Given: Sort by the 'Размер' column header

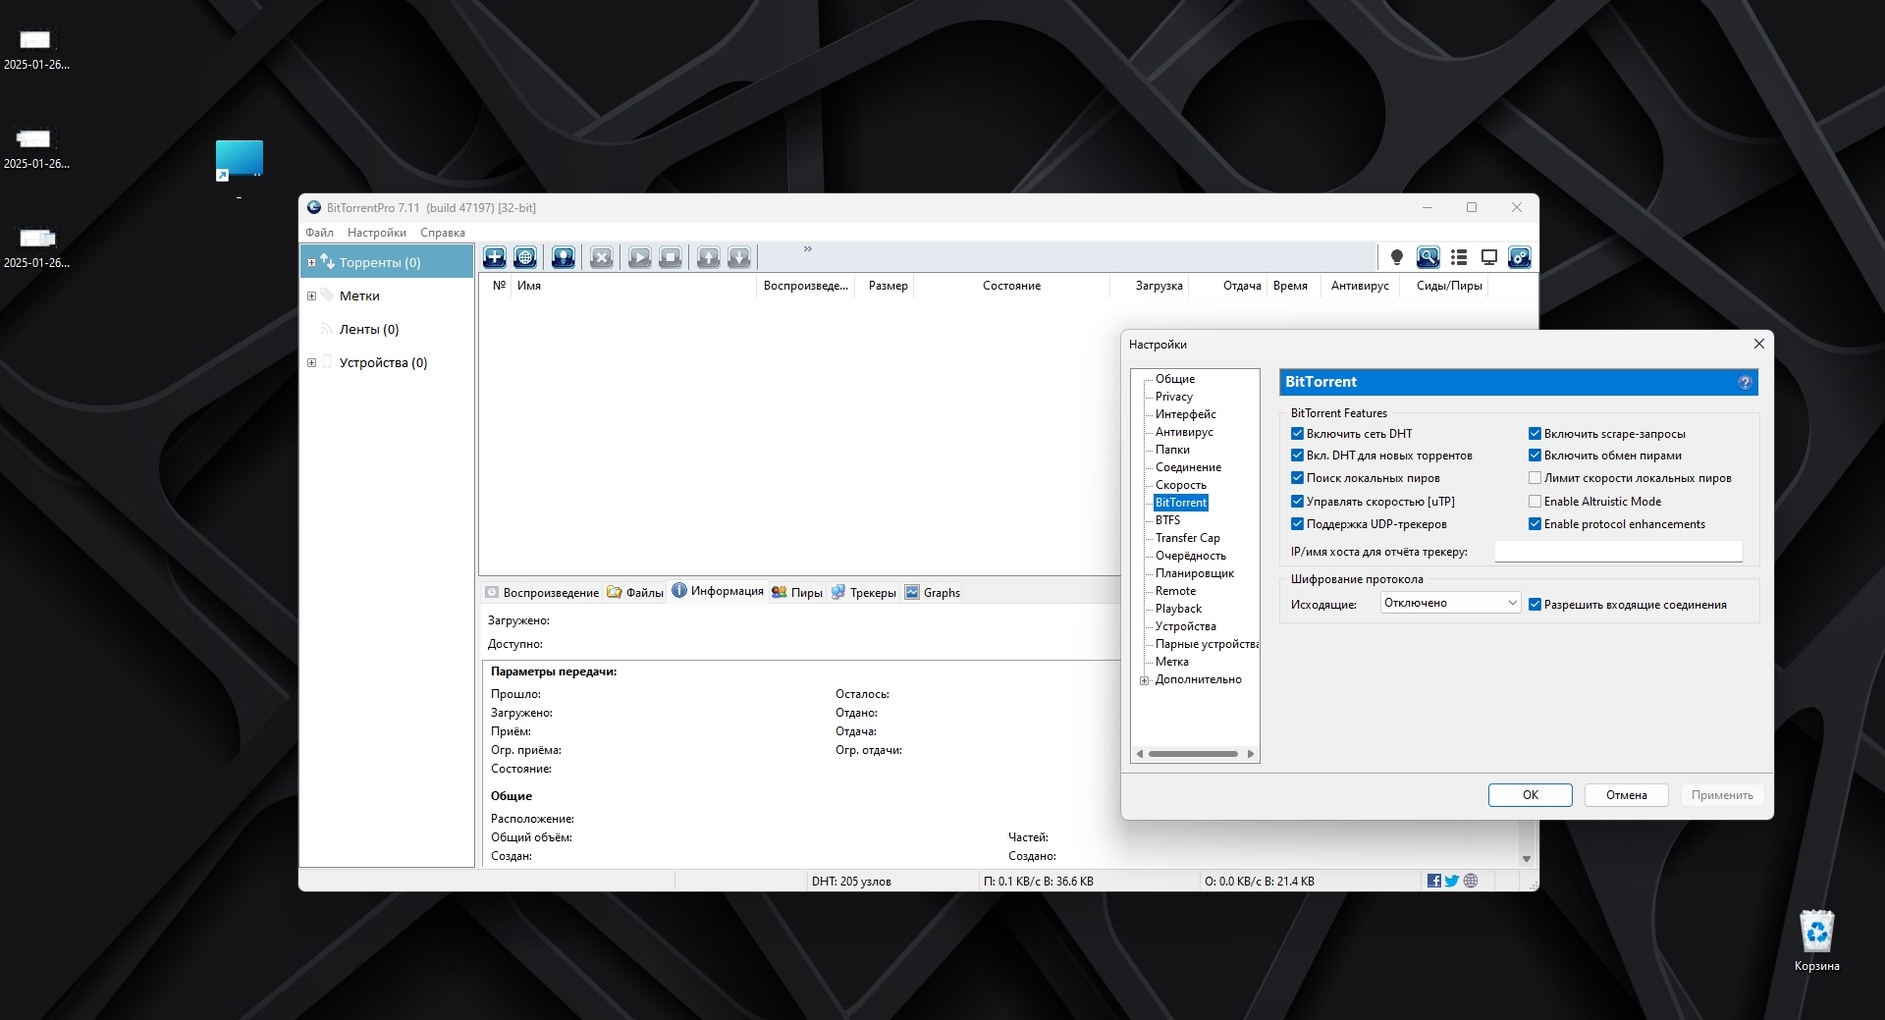Looking at the screenshot, I should [888, 286].
